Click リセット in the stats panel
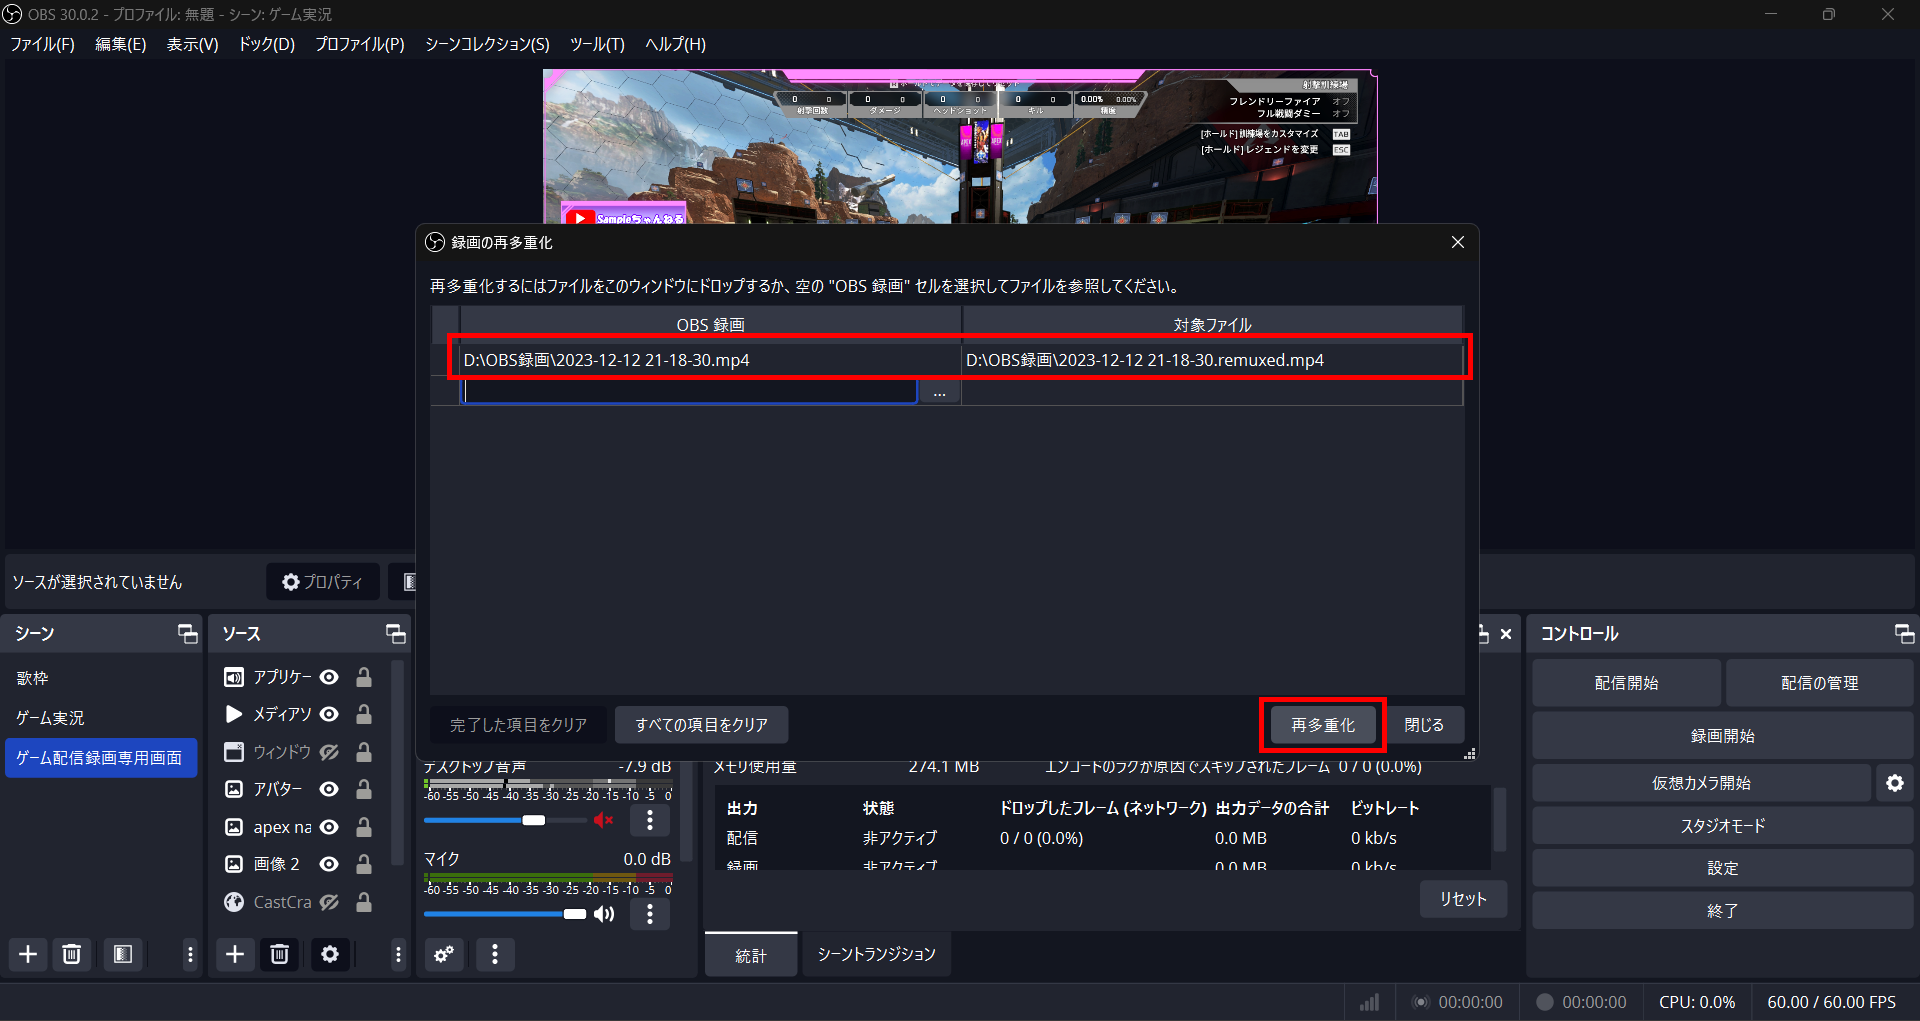 click(x=1463, y=899)
